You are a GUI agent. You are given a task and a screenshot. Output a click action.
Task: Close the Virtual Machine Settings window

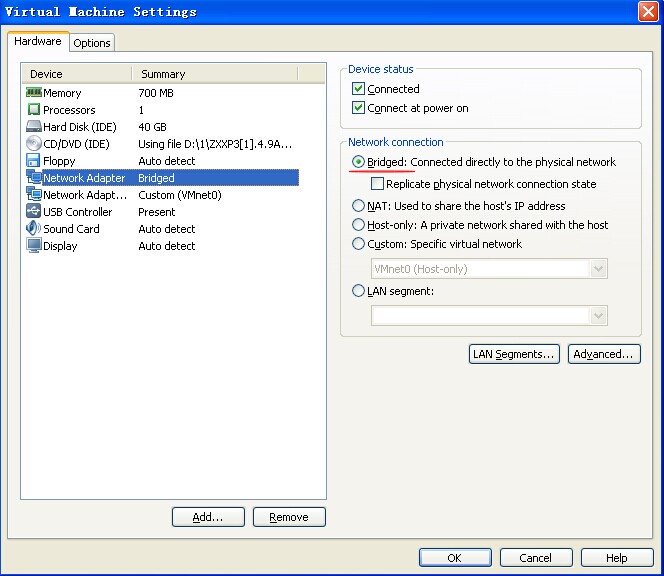[648, 11]
